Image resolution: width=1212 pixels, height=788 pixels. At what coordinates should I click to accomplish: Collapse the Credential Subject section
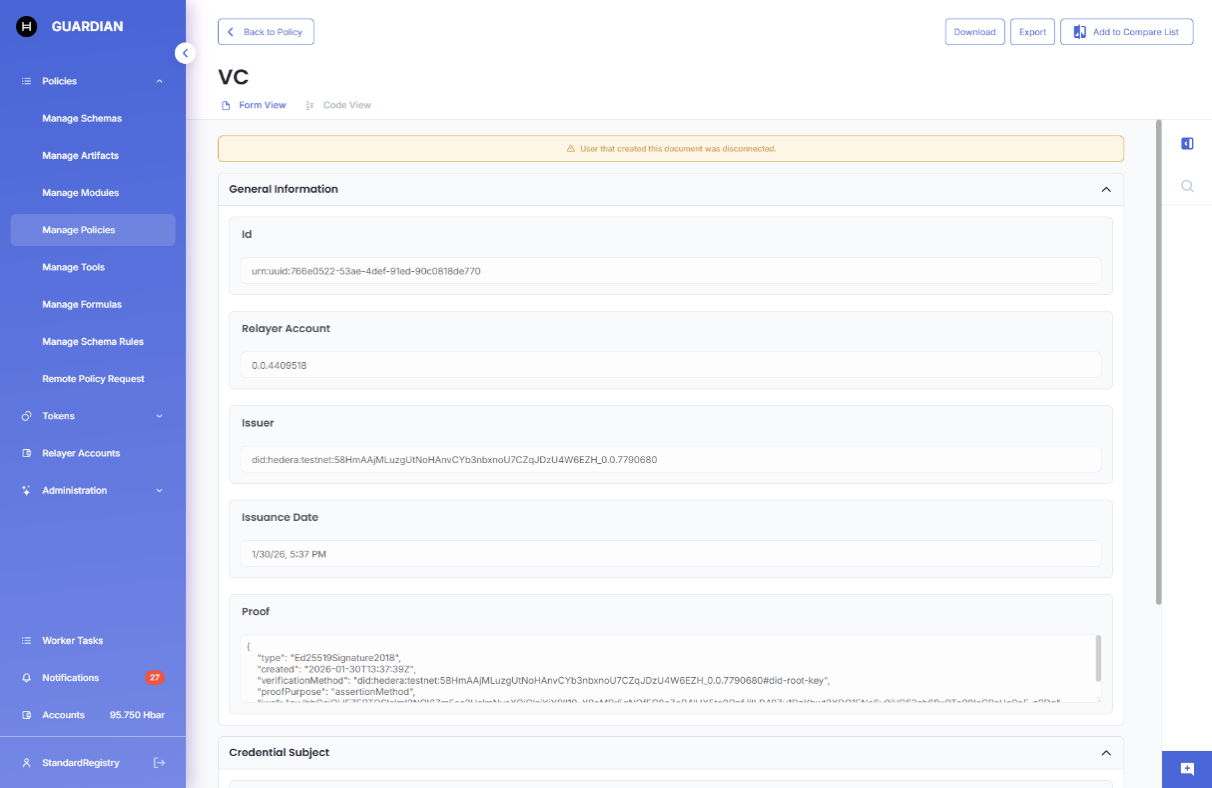coord(1106,753)
